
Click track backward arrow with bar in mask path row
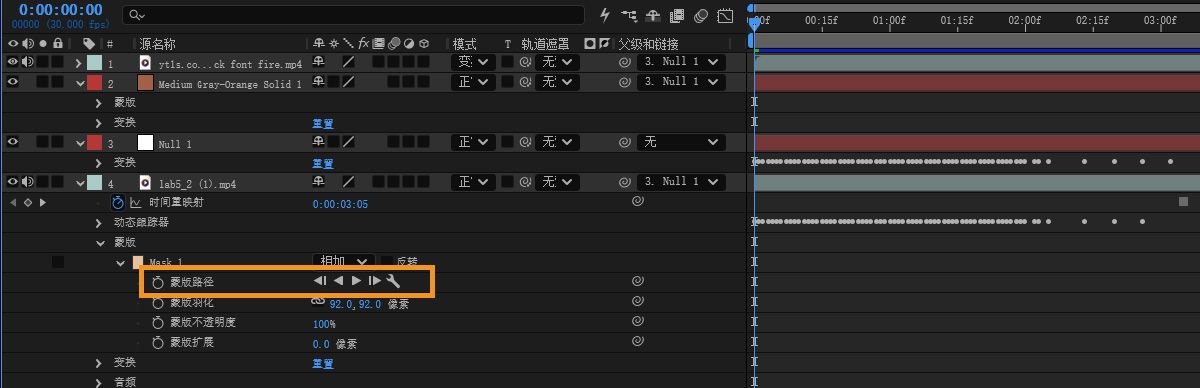(320, 282)
